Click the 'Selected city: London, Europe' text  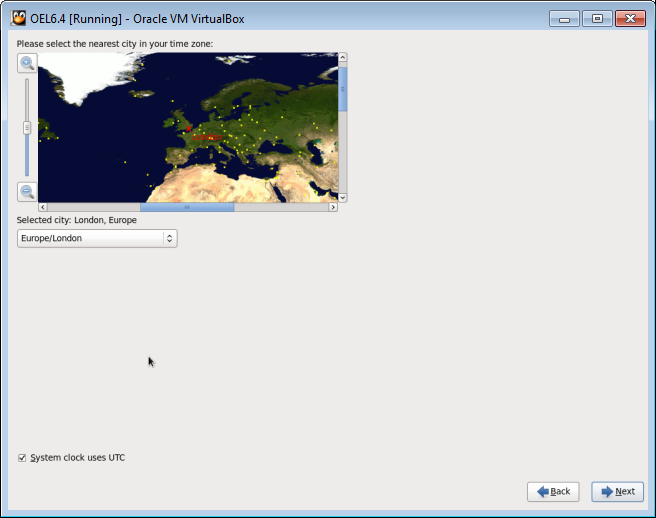(x=77, y=220)
